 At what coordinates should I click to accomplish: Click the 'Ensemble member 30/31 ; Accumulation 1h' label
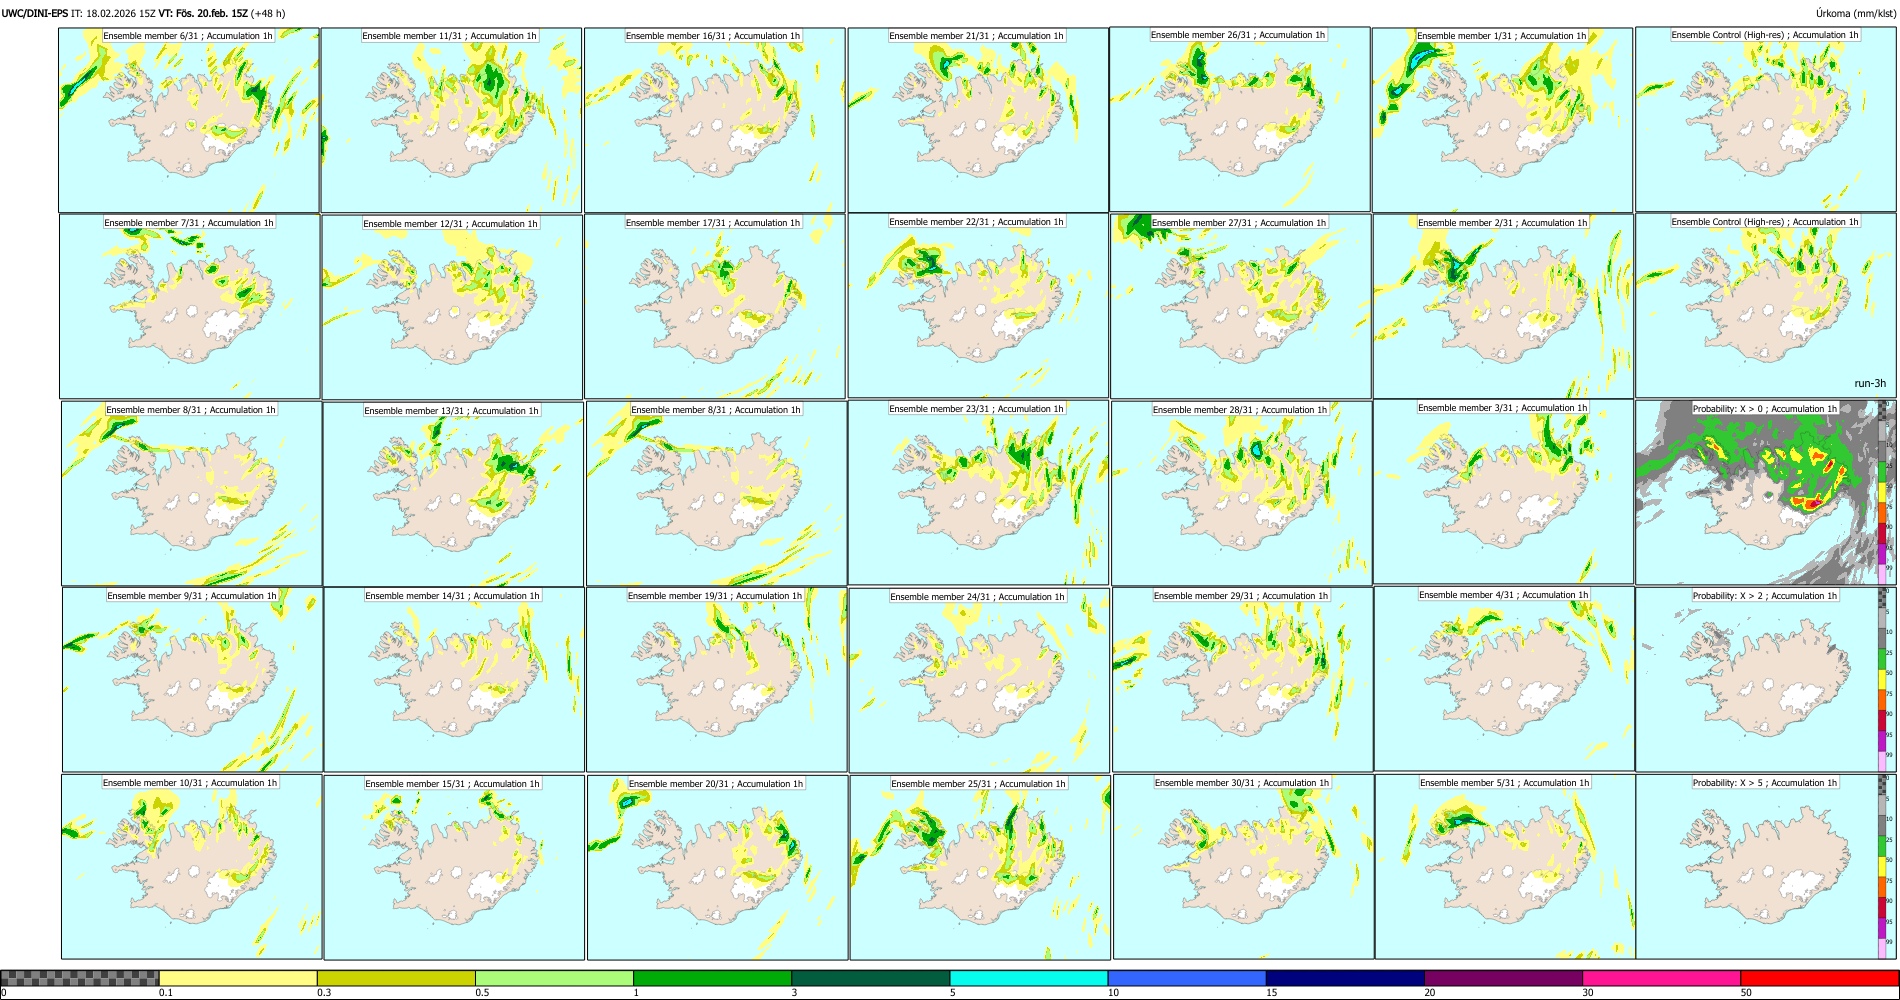point(1242,783)
